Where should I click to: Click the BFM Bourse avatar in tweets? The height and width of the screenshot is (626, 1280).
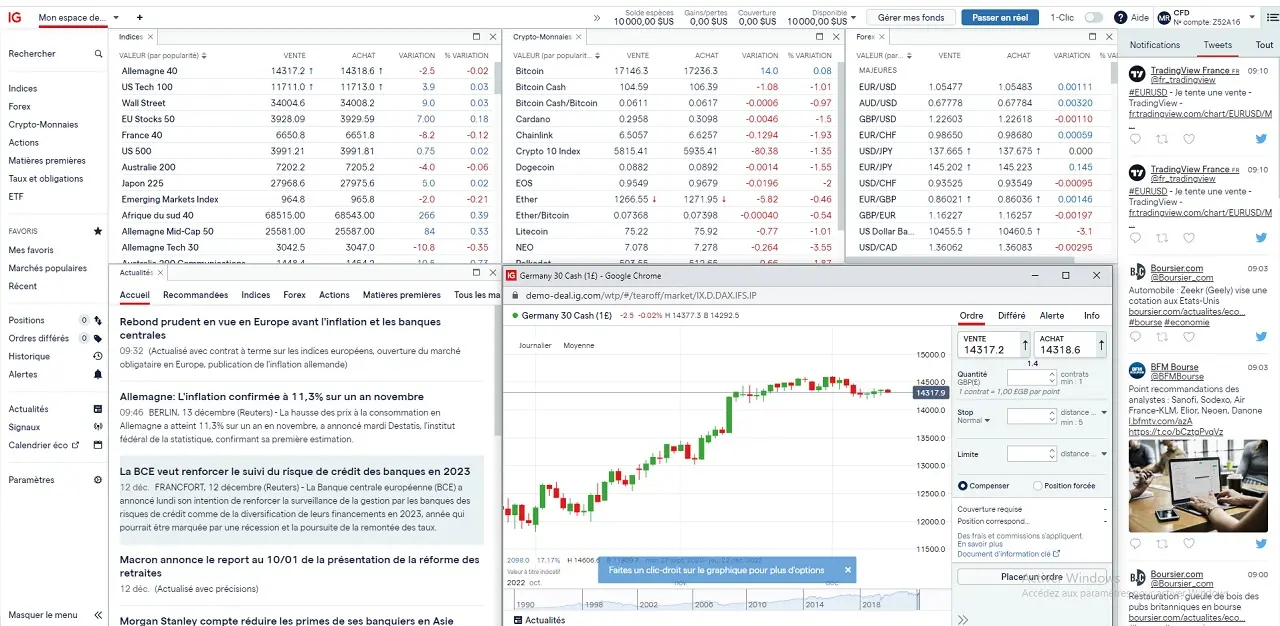[x=1137, y=370]
